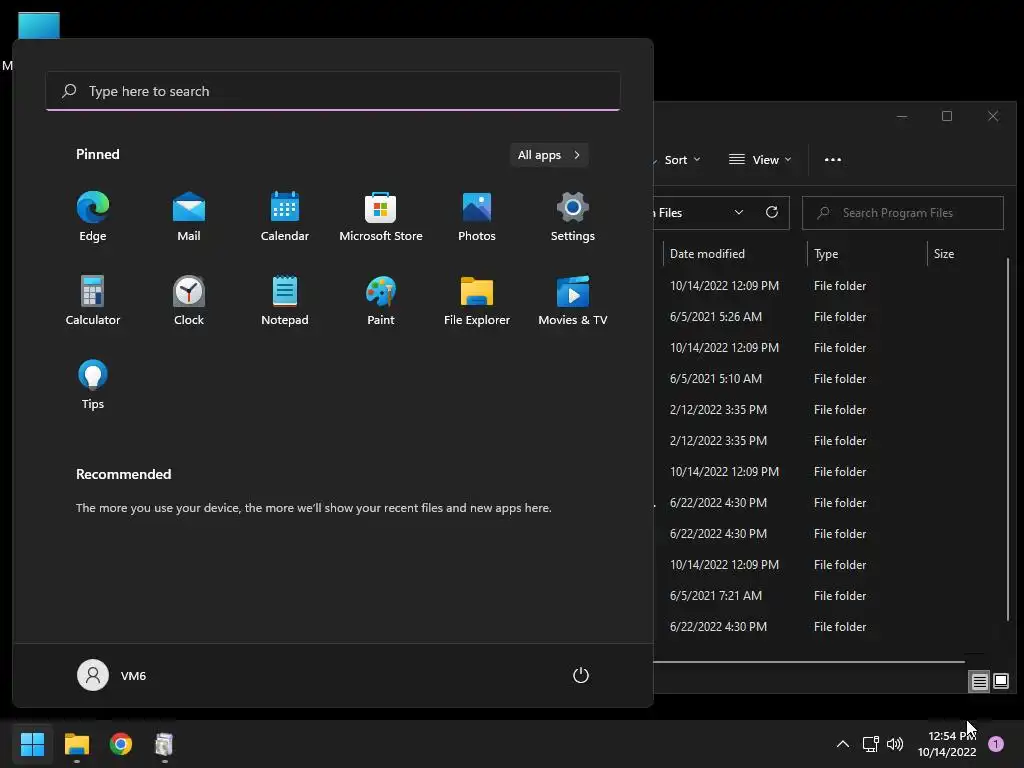Open the Clock app

click(x=189, y=301)
